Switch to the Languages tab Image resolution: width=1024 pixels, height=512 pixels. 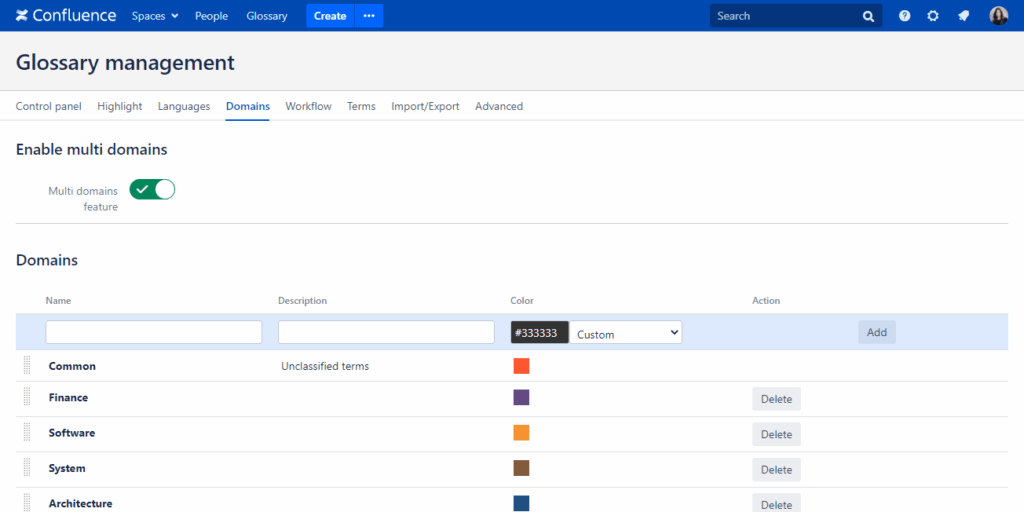pos(184,106)
